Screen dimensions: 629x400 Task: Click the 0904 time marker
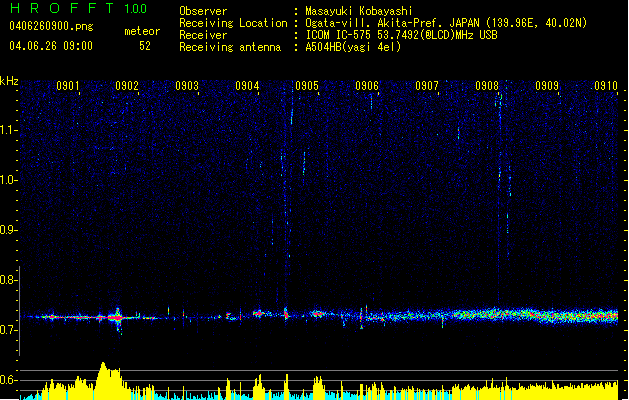tap(247, 86)
